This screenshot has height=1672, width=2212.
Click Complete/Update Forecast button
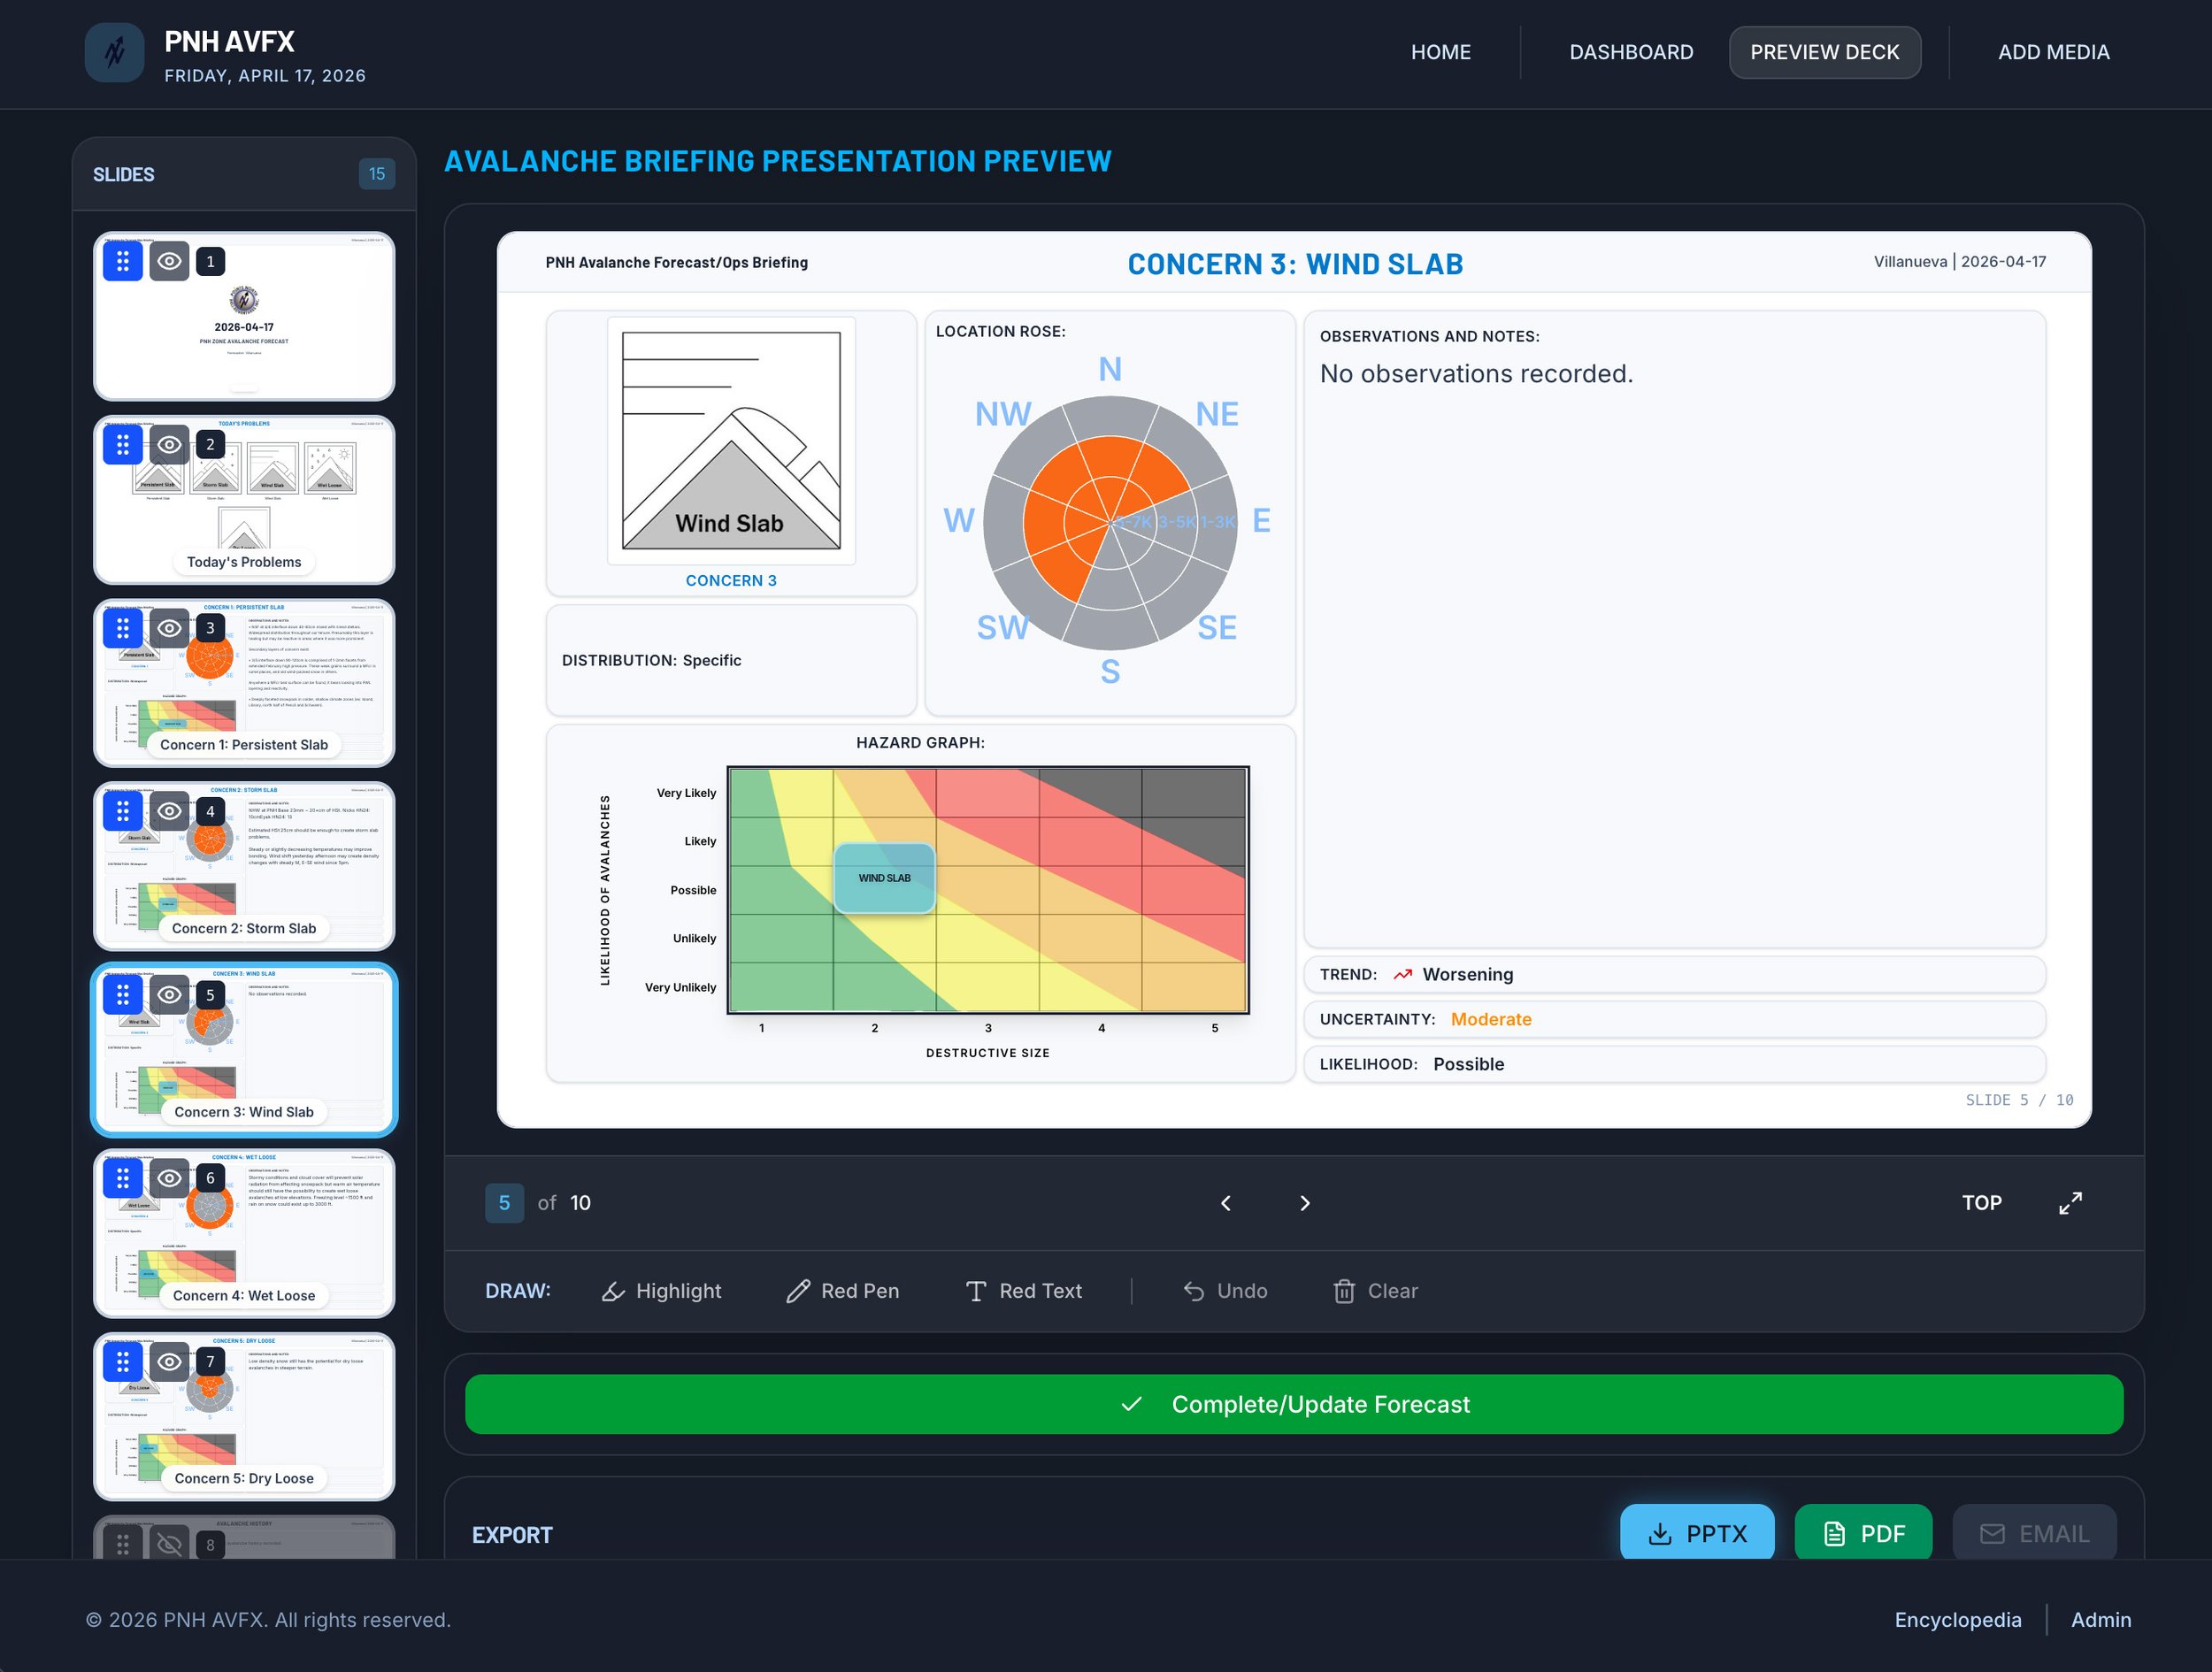[x=1294, y=1404]
